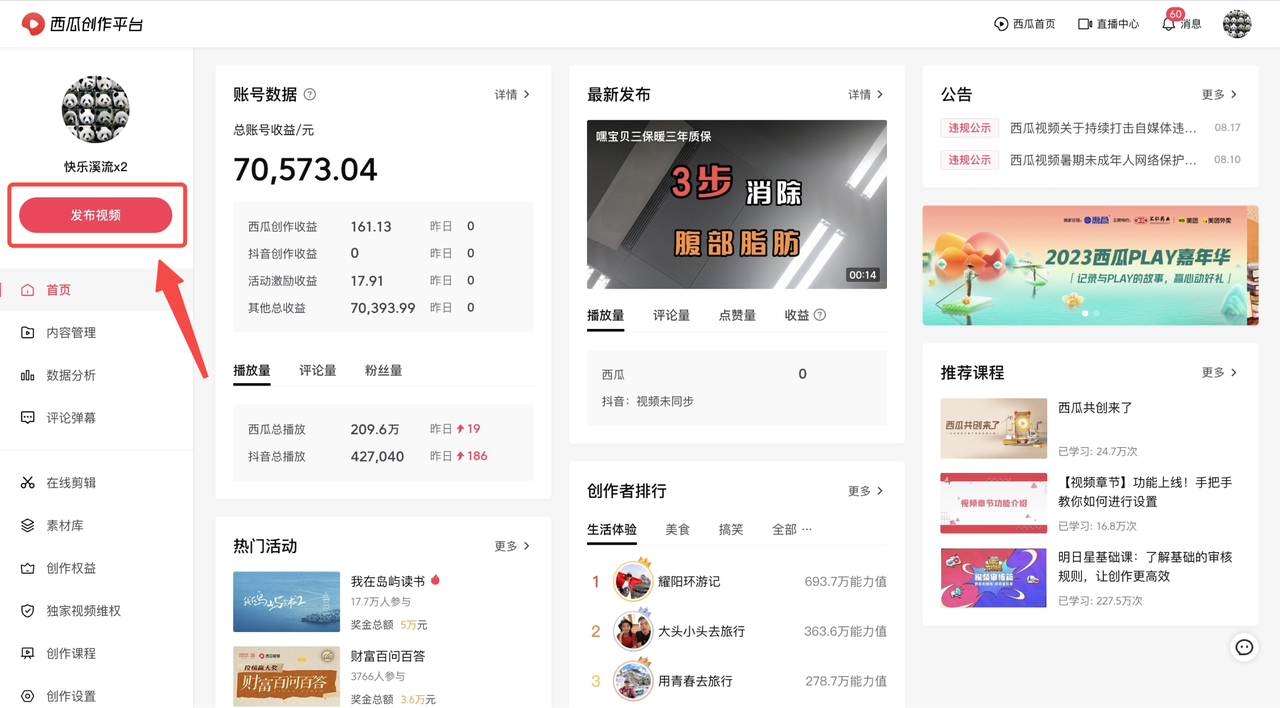Click the 素材库 layers icon

[28, 525]
